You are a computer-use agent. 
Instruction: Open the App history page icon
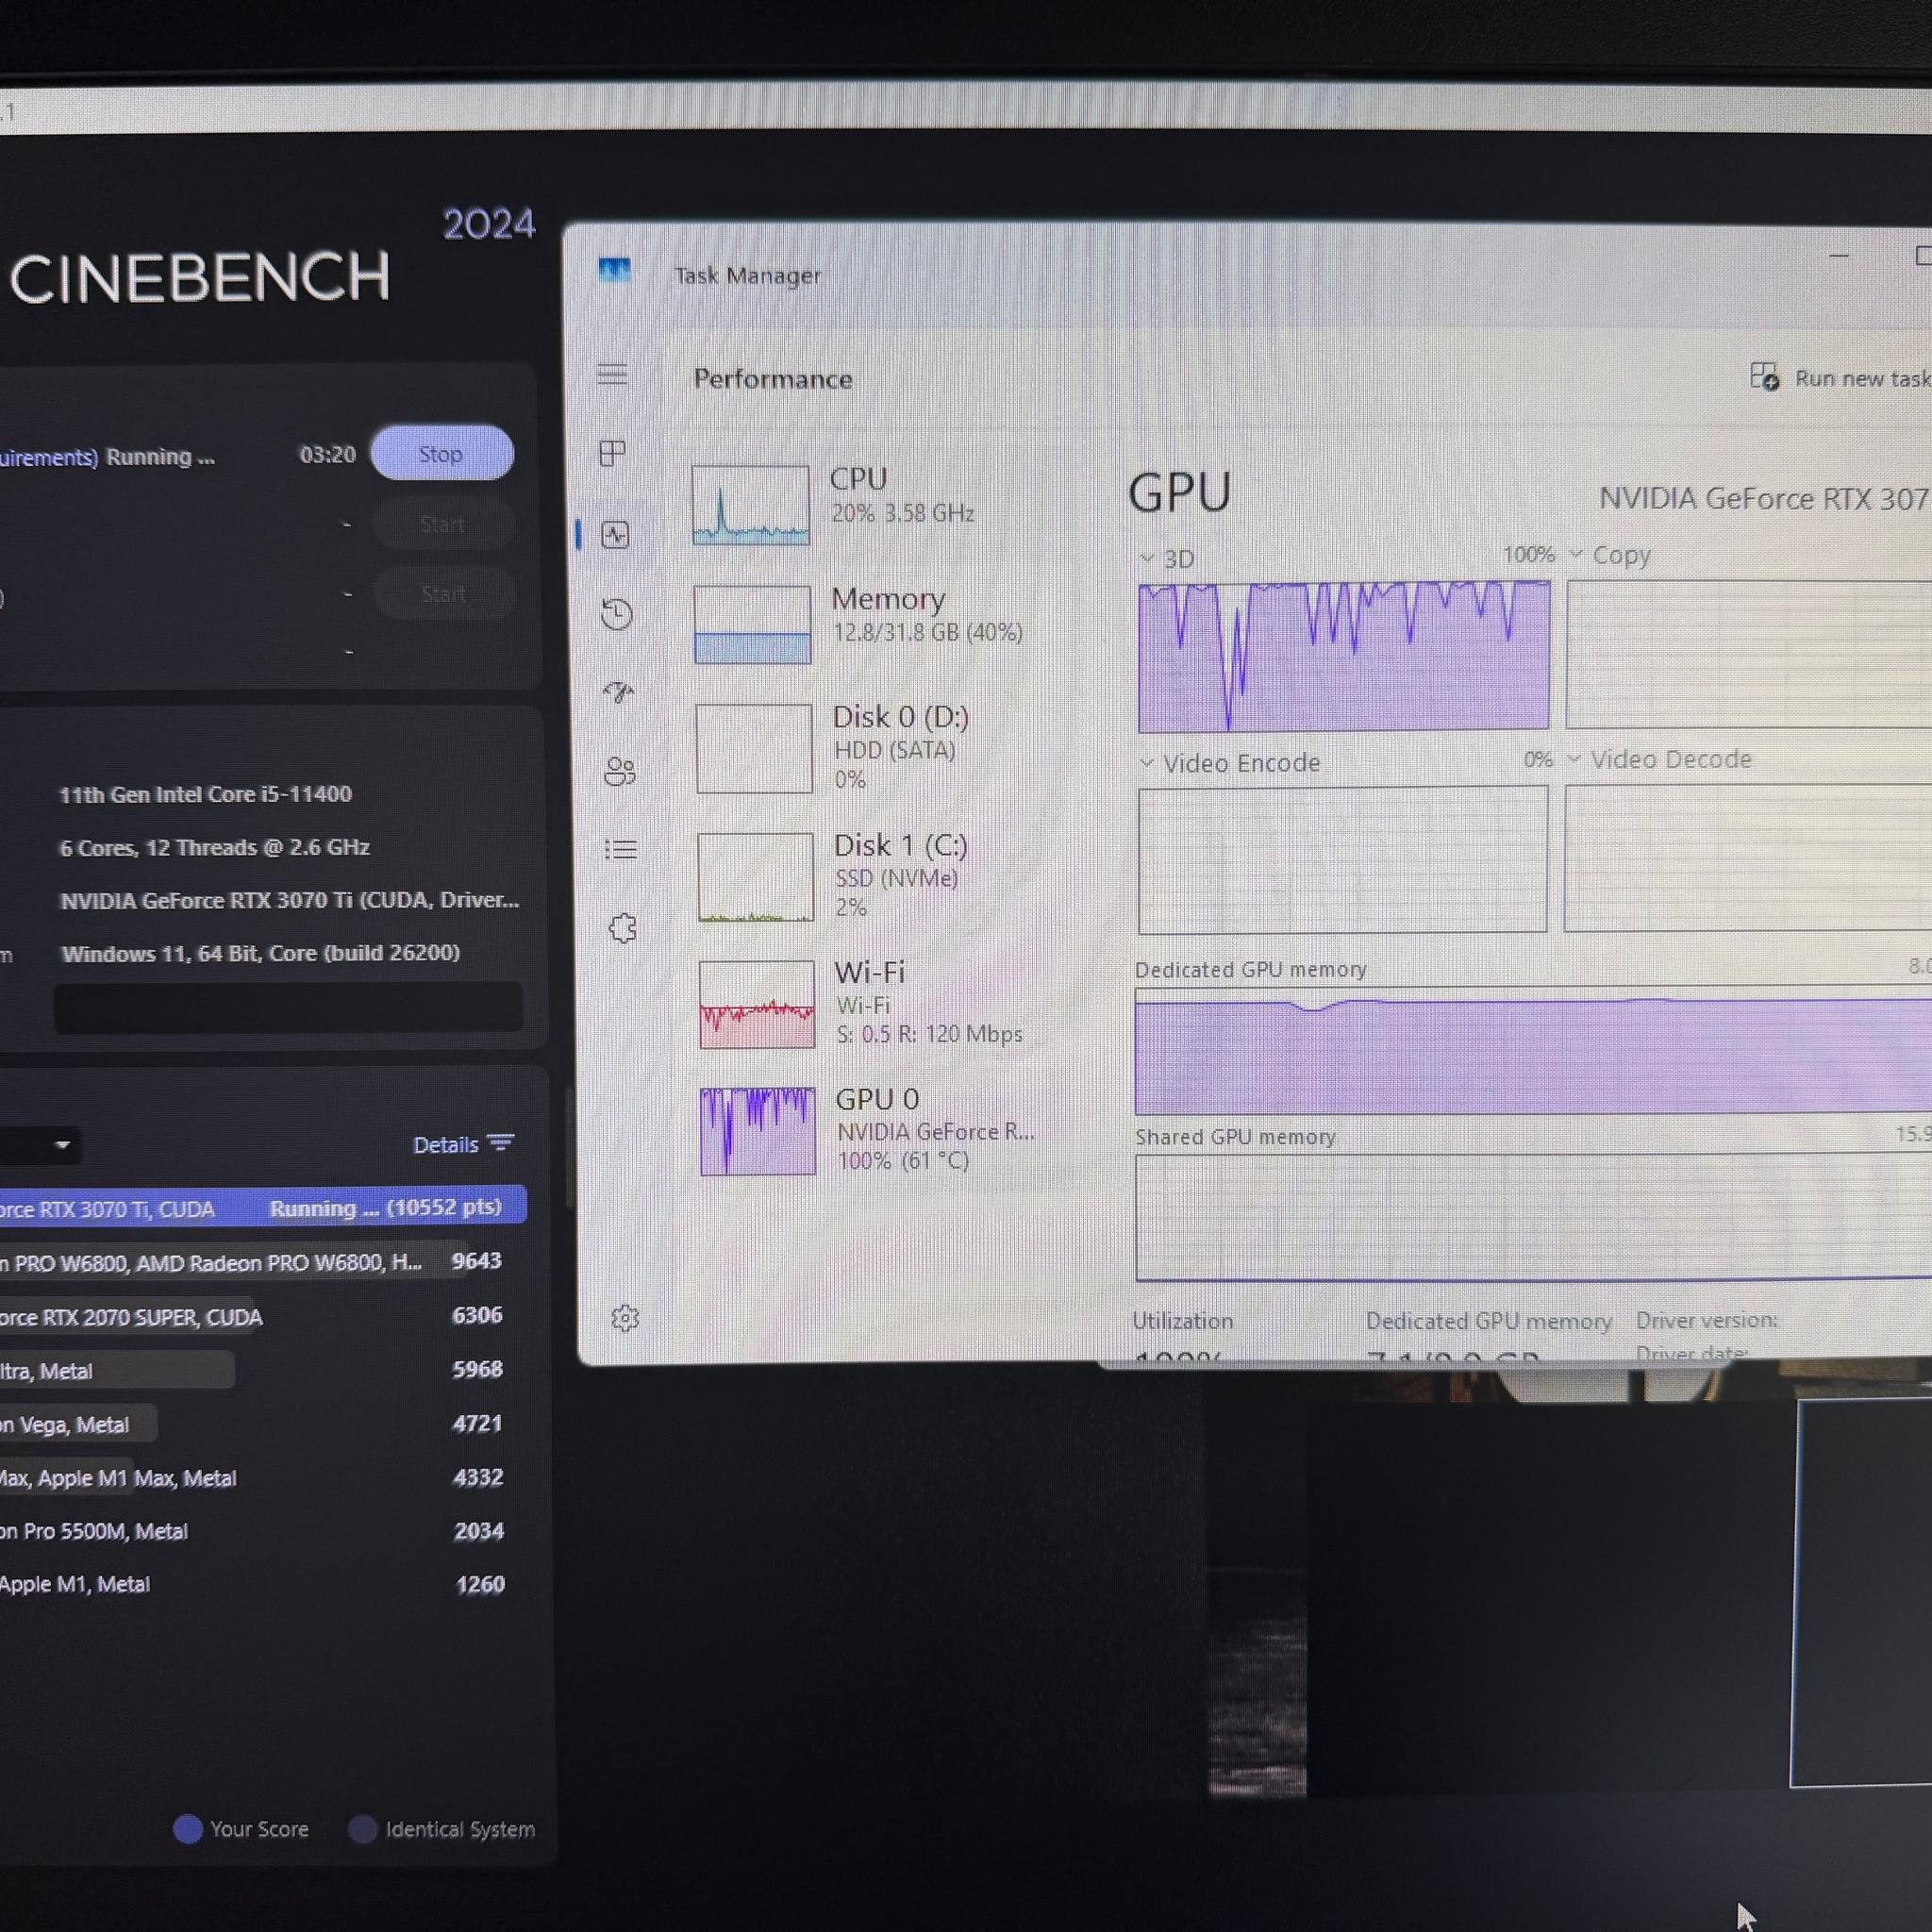[617, 613]
